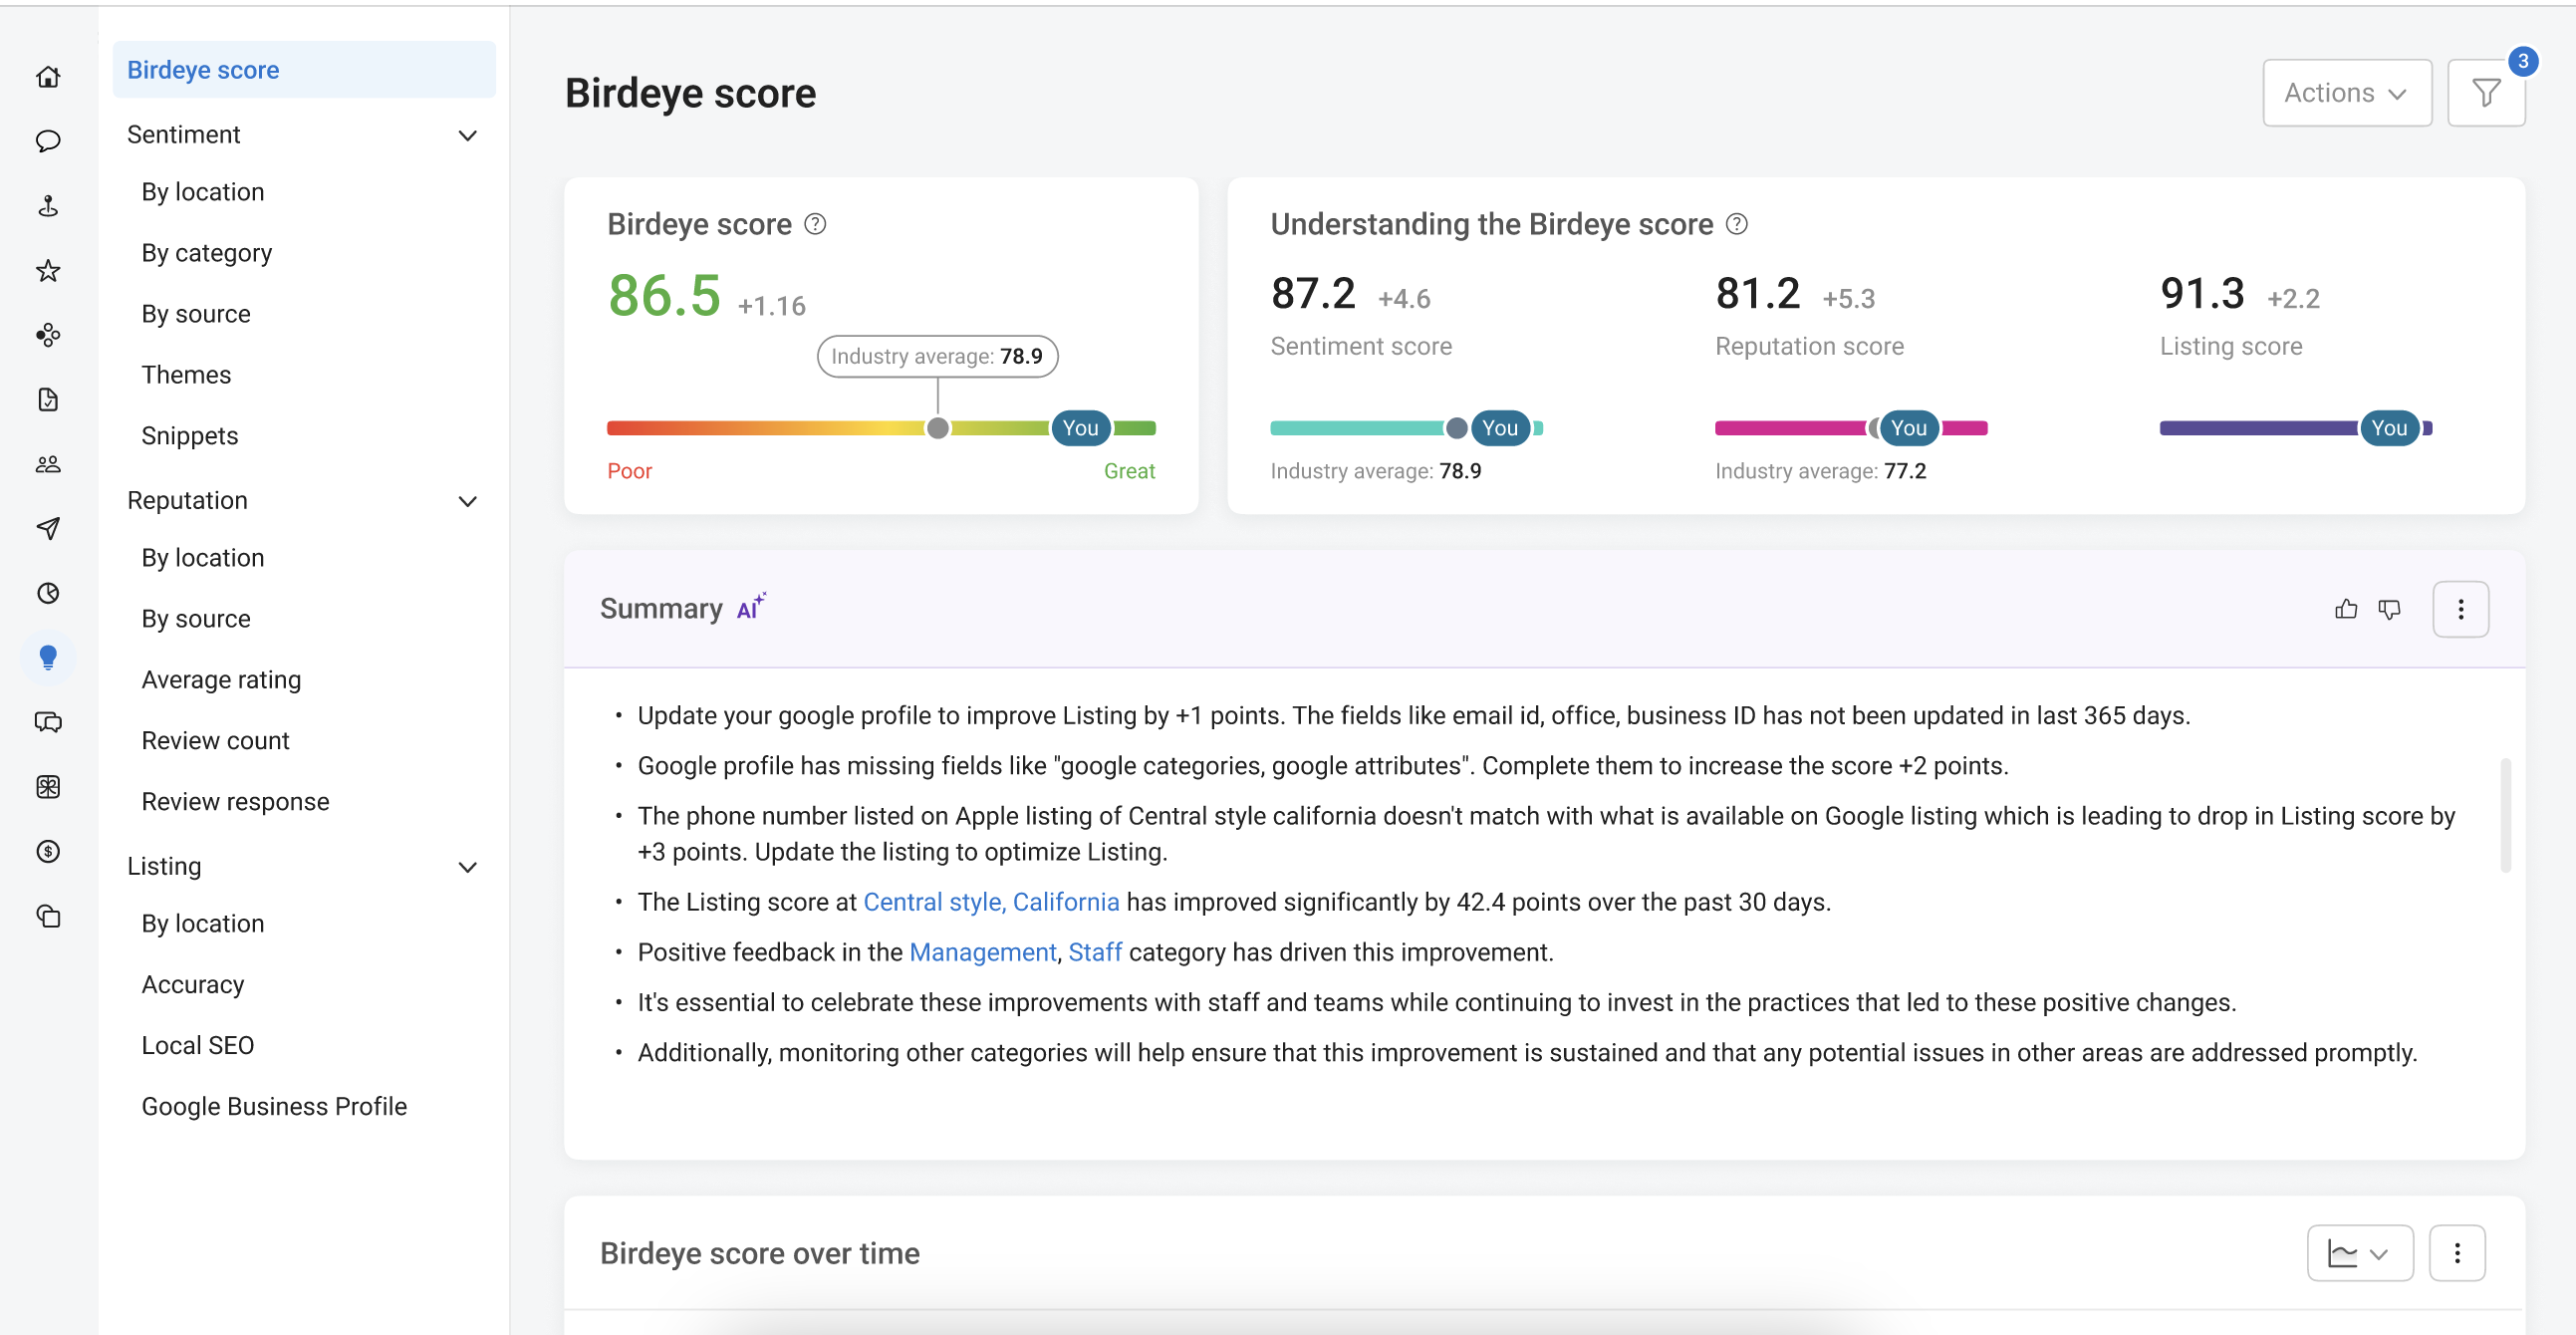
Task: Open the Central style, California link
Action: click(990, 902)
